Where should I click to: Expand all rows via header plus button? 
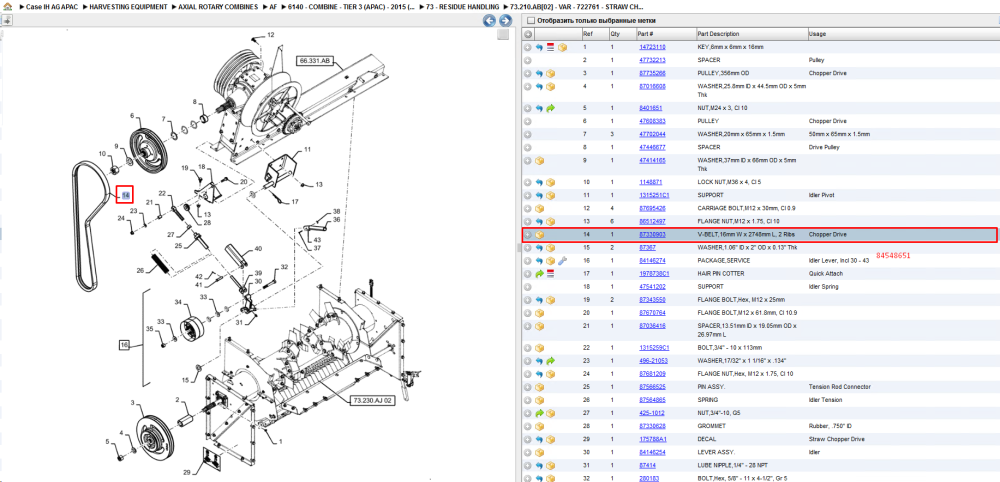click(528, 34)
